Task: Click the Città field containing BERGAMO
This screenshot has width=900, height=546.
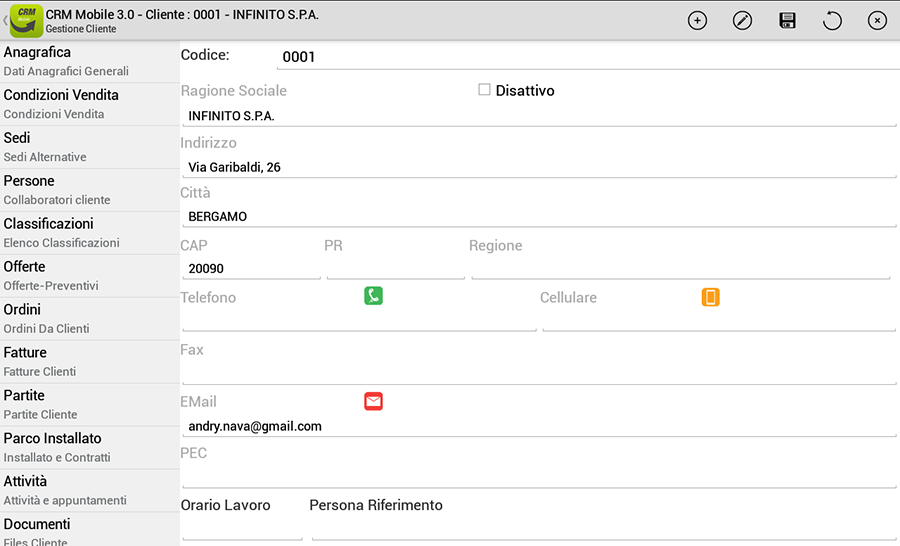Action: point(539,216)
